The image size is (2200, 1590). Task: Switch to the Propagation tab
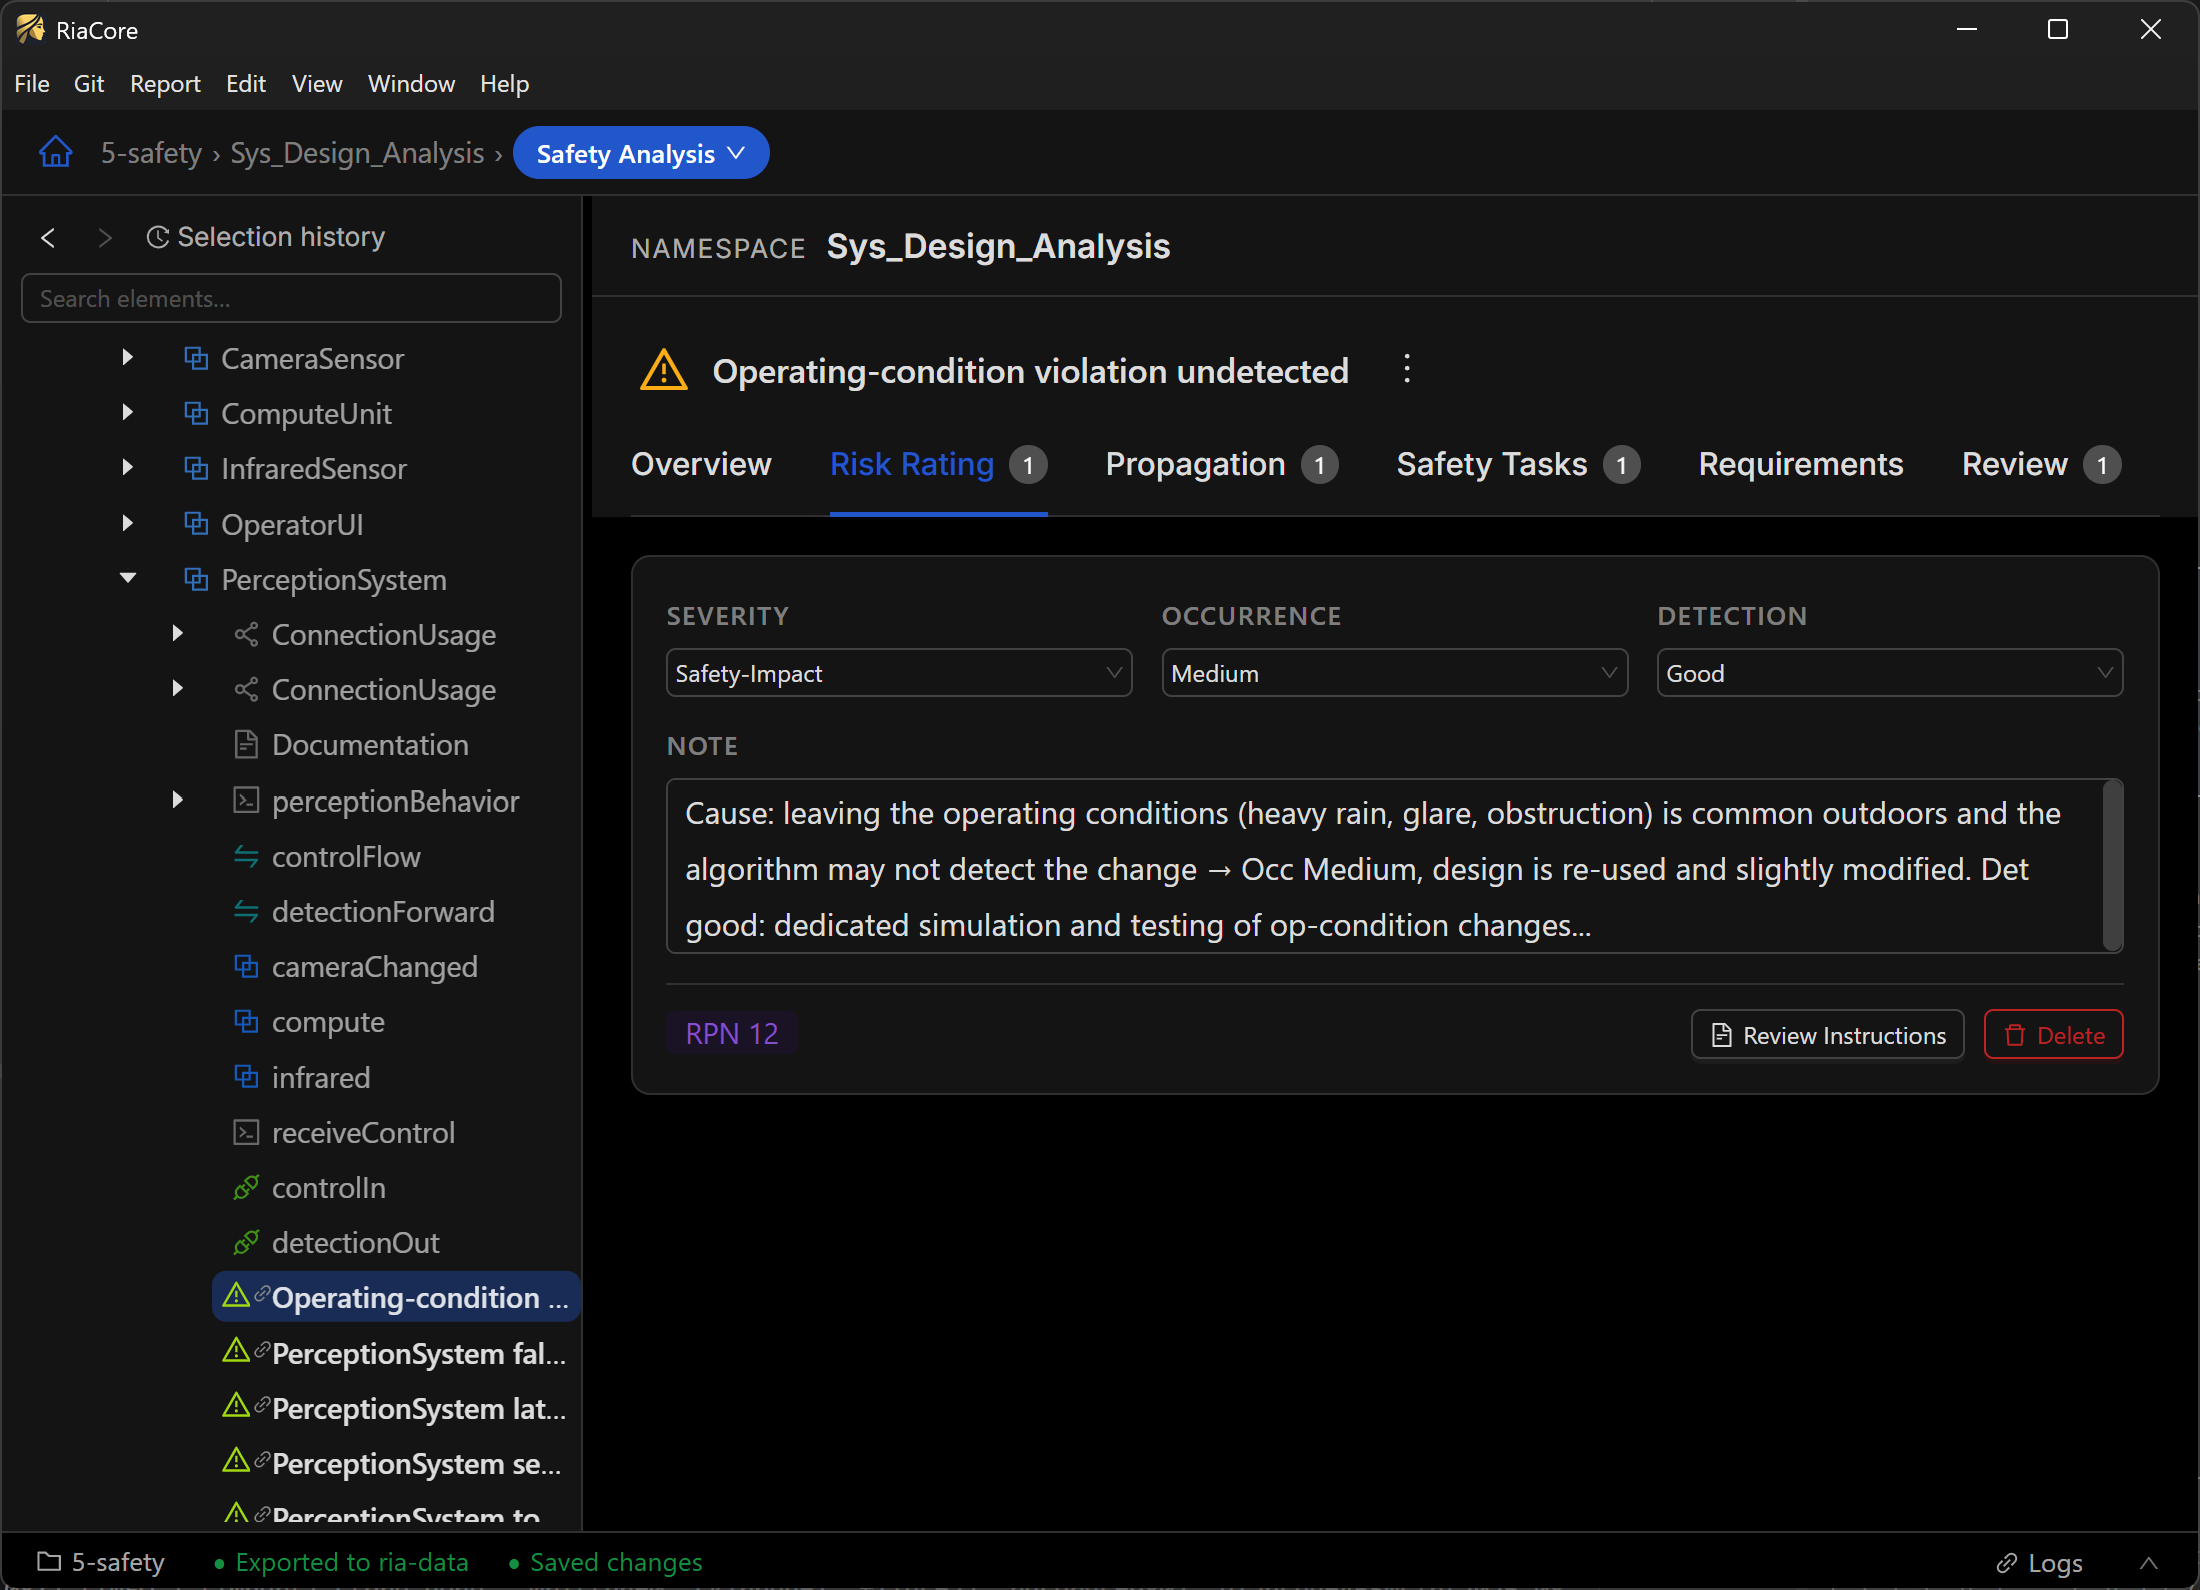(1221, 465)
